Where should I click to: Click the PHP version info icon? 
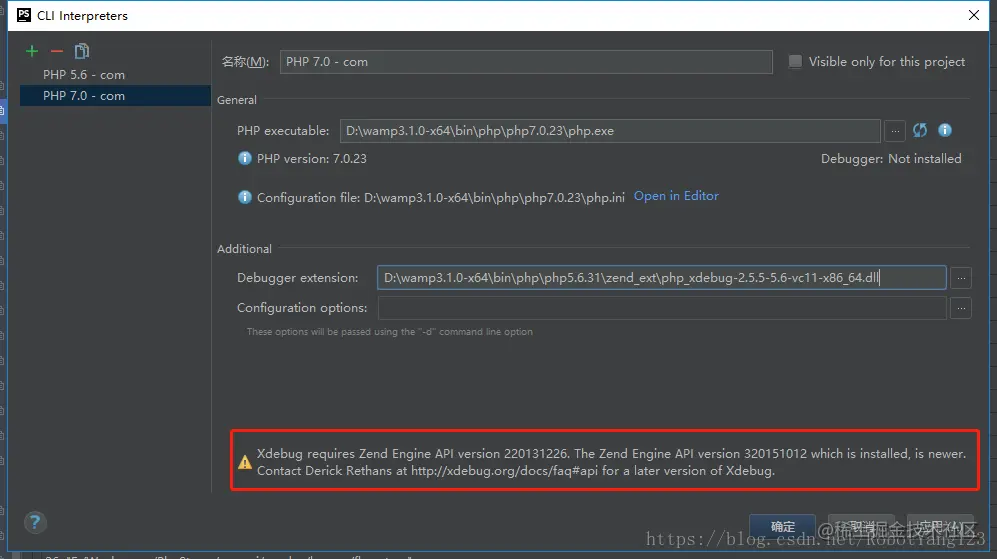244,158
